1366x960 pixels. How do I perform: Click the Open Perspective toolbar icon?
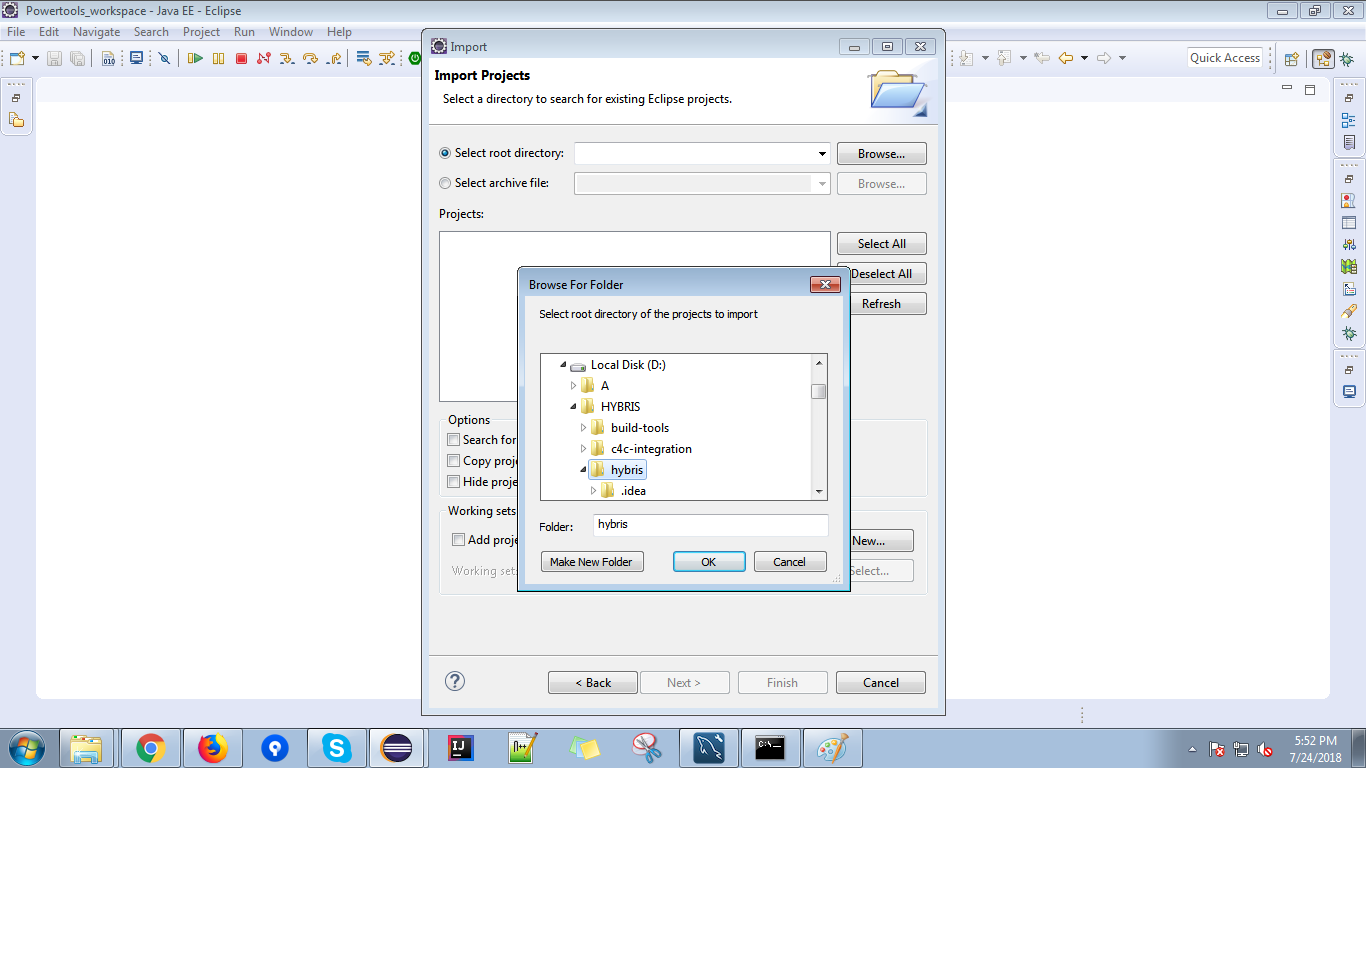tap(1291, 58)
